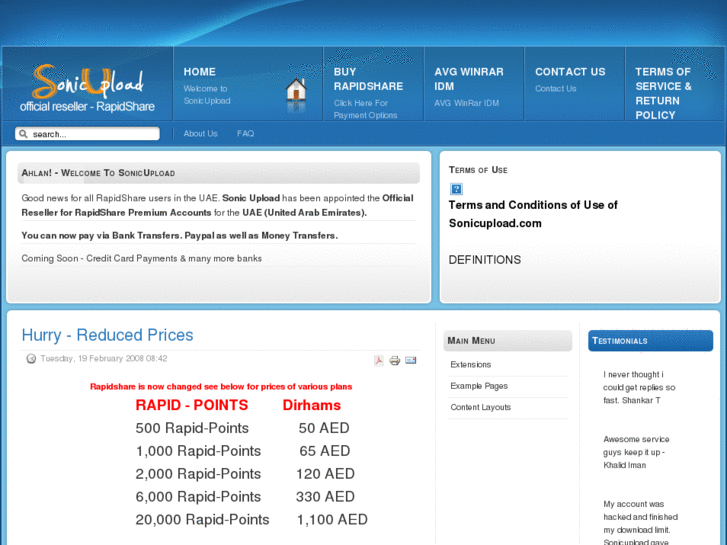
Task: Open the FAQ link
Action: 245,134
